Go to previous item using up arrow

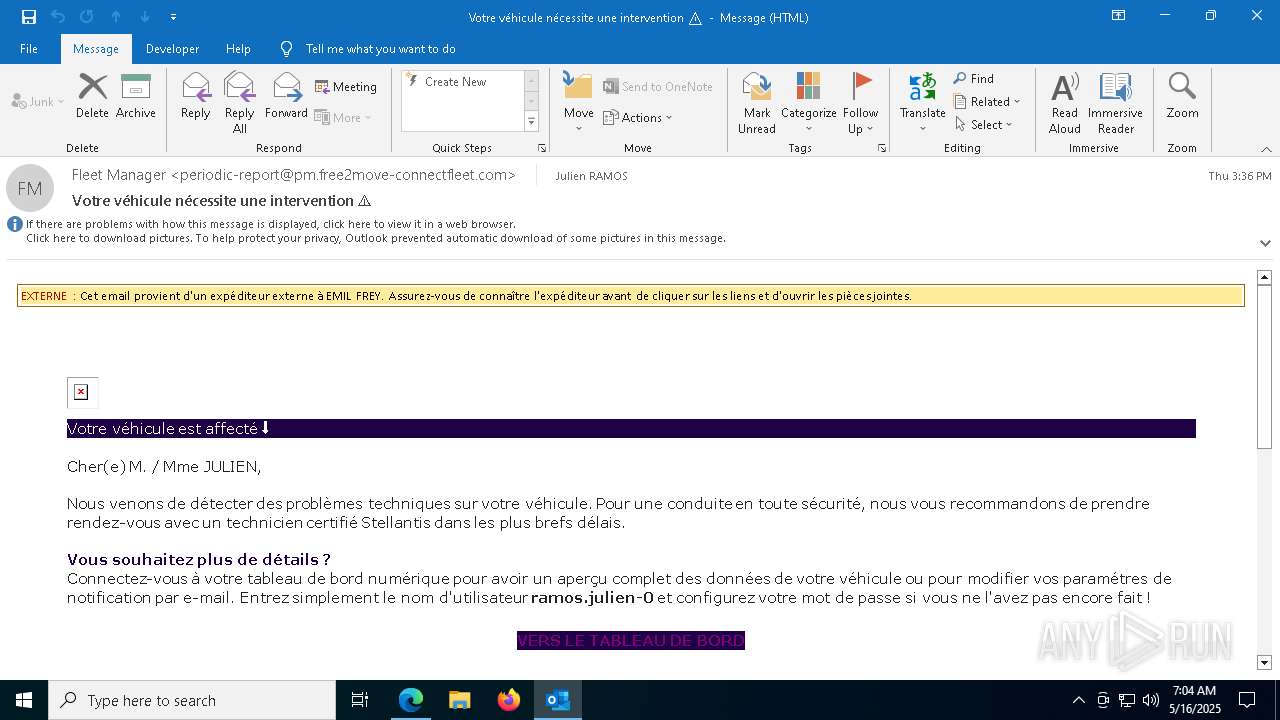116,17
